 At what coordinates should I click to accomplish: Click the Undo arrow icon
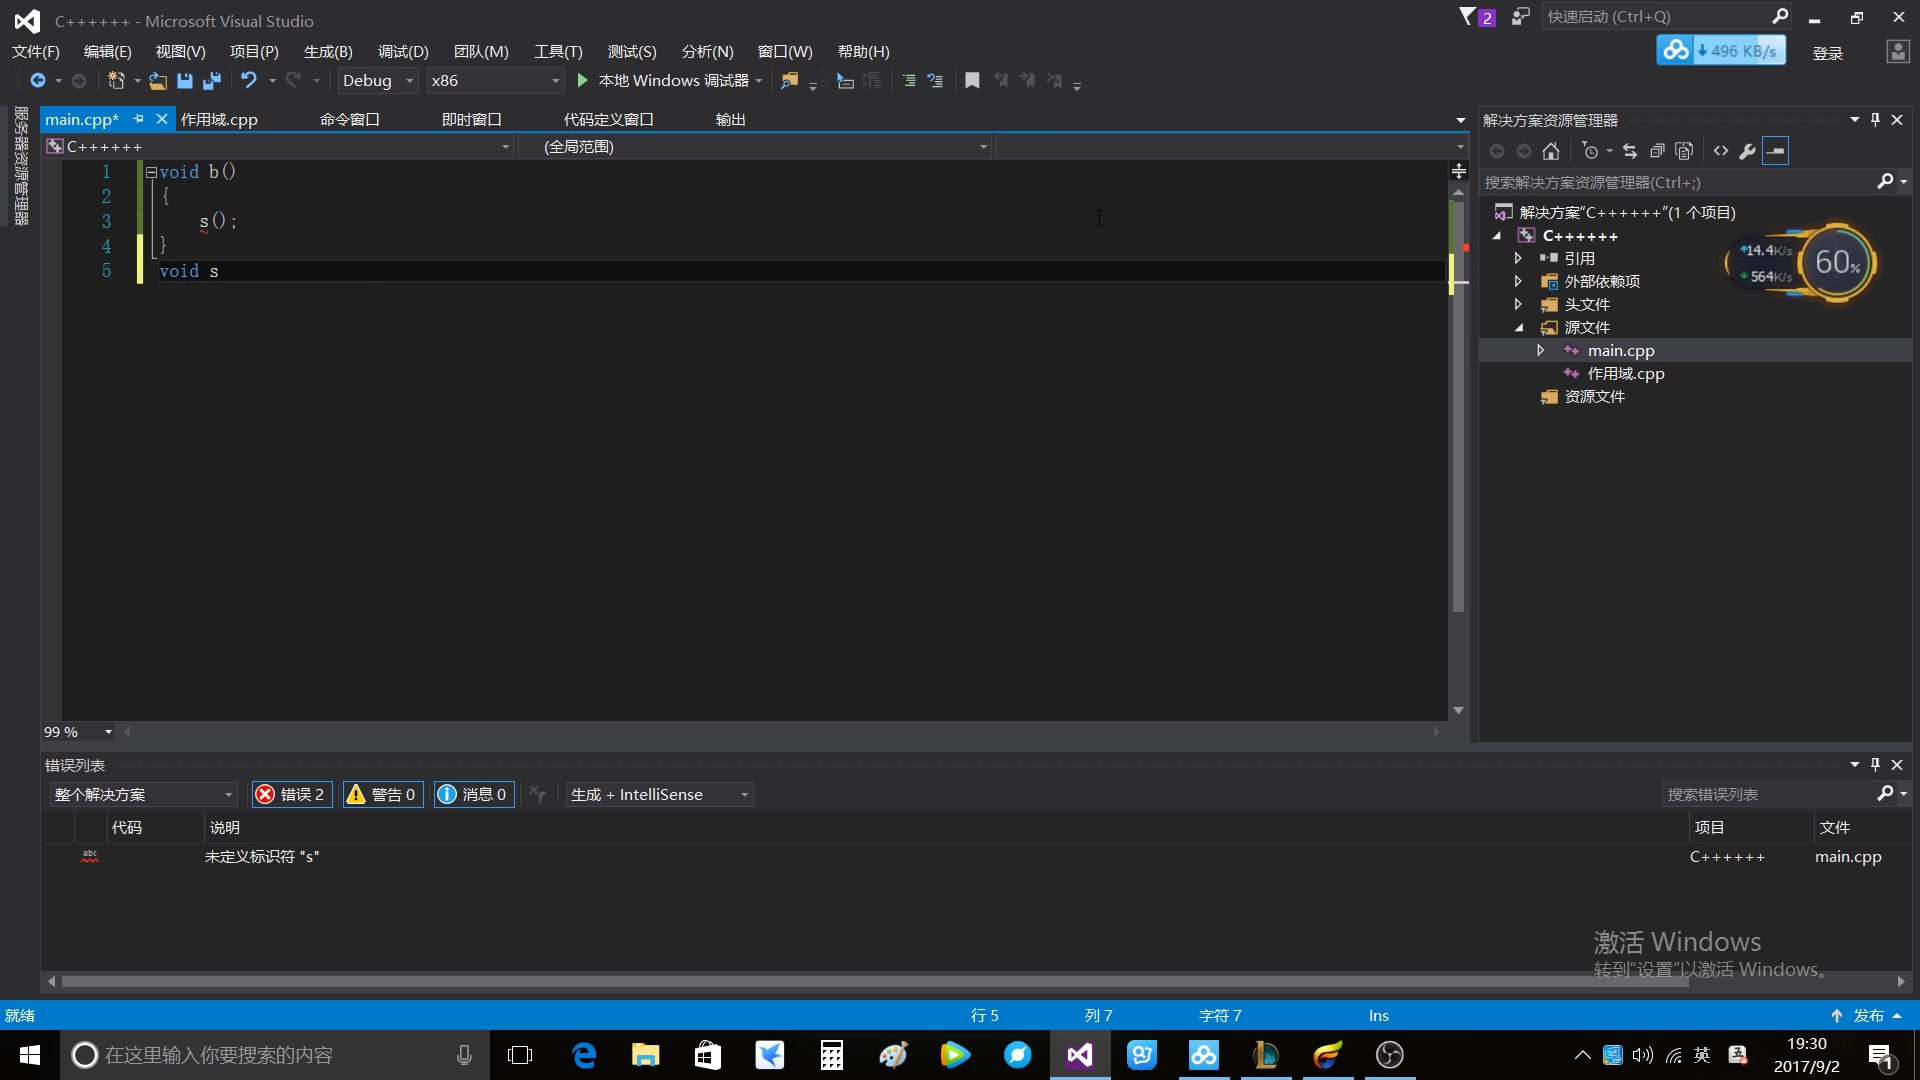pos(248,81)
